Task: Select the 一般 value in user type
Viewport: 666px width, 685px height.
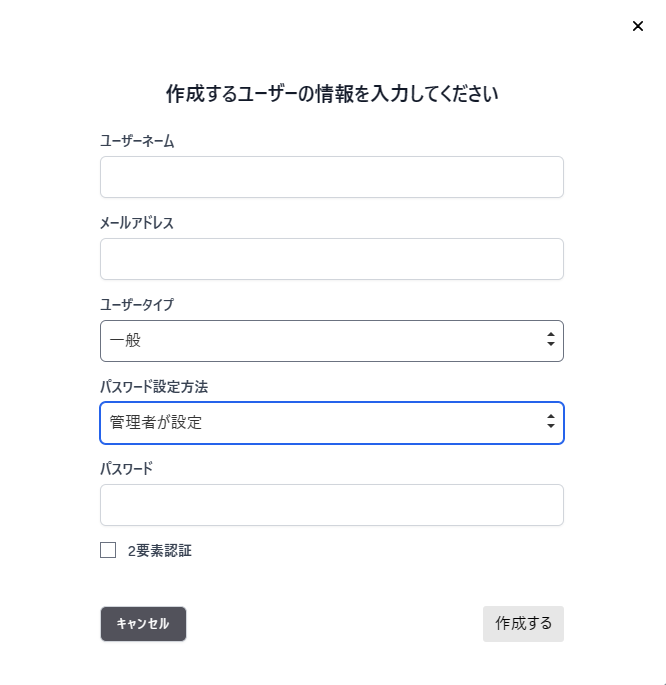Action: click(x=125, y=340)
